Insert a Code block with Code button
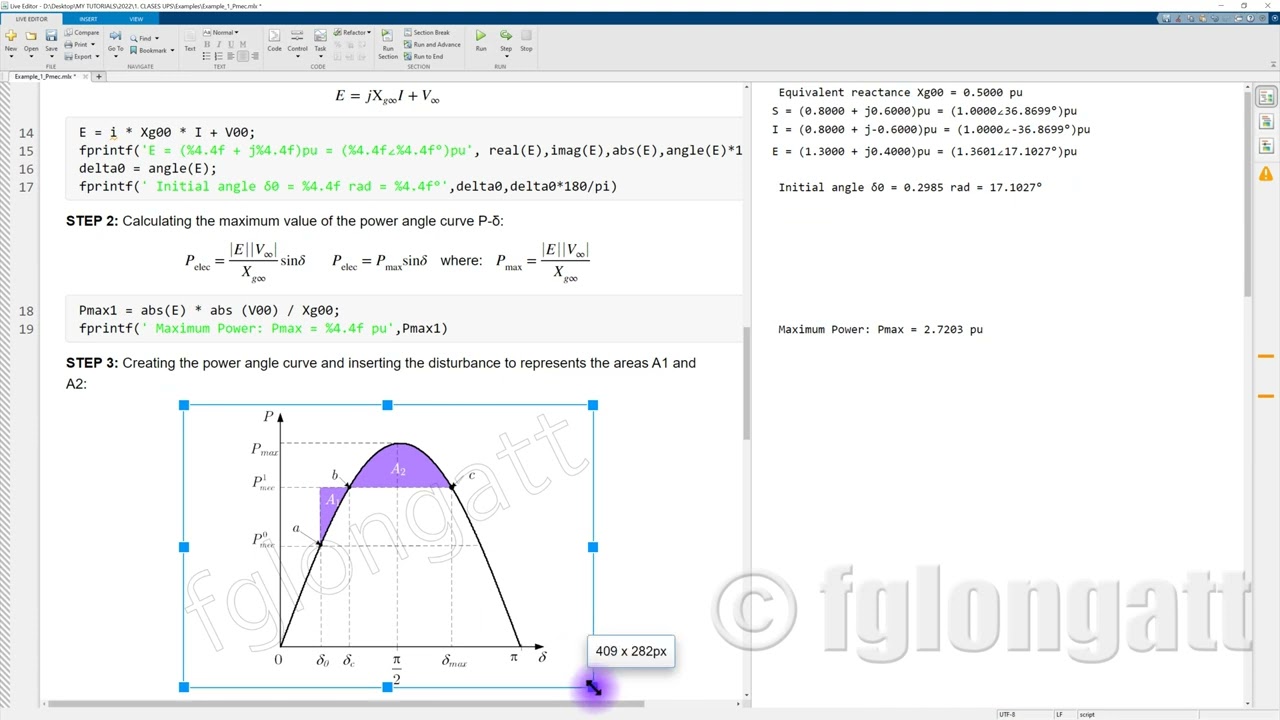 pos(274,40)
